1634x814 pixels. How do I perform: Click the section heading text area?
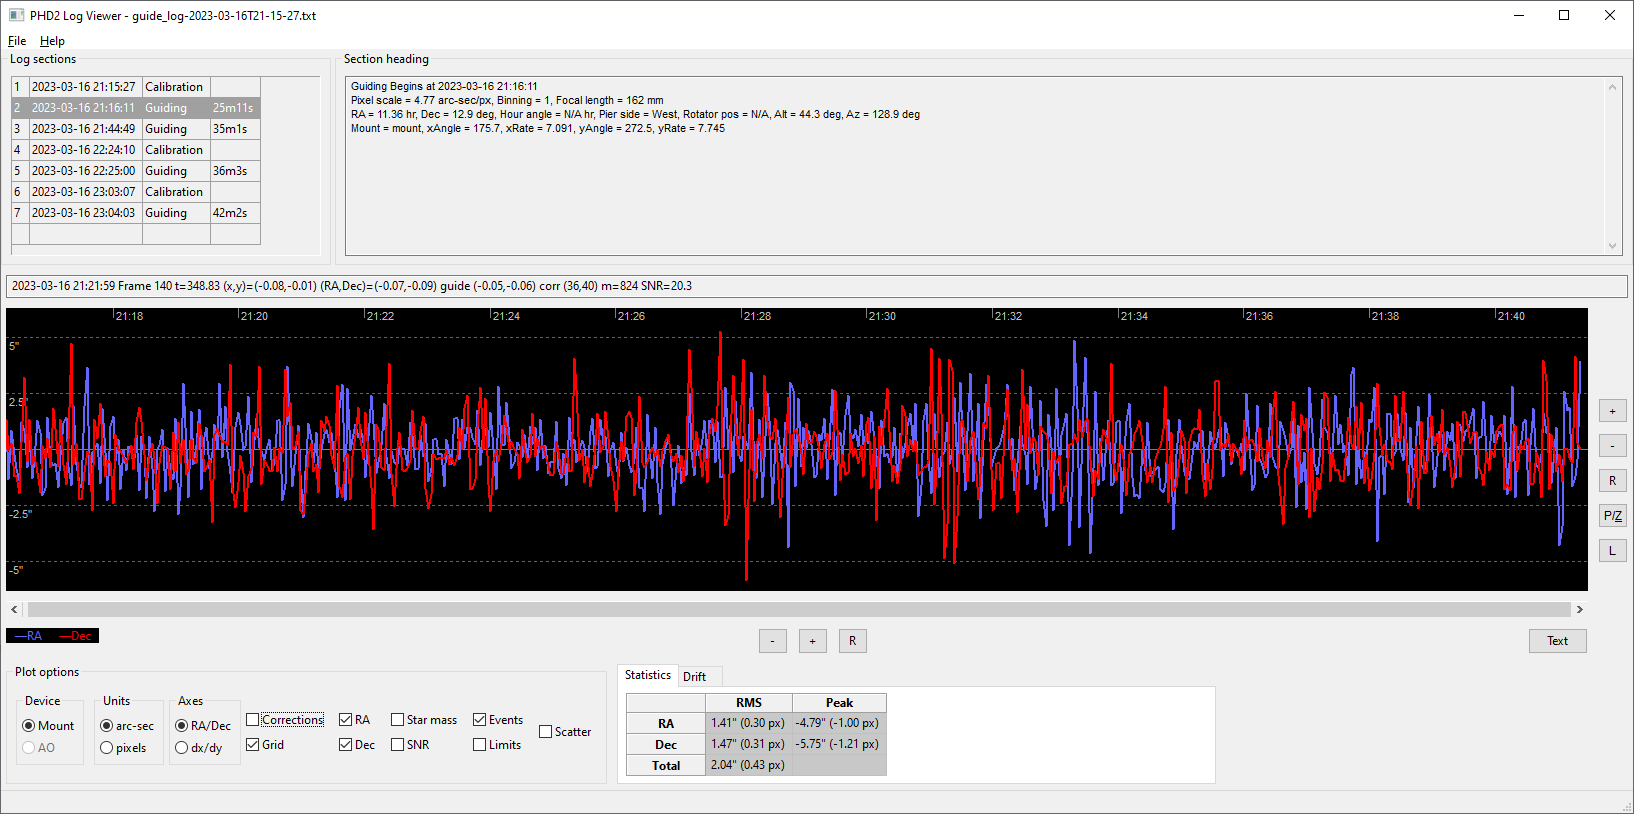(x=983, y=167)
